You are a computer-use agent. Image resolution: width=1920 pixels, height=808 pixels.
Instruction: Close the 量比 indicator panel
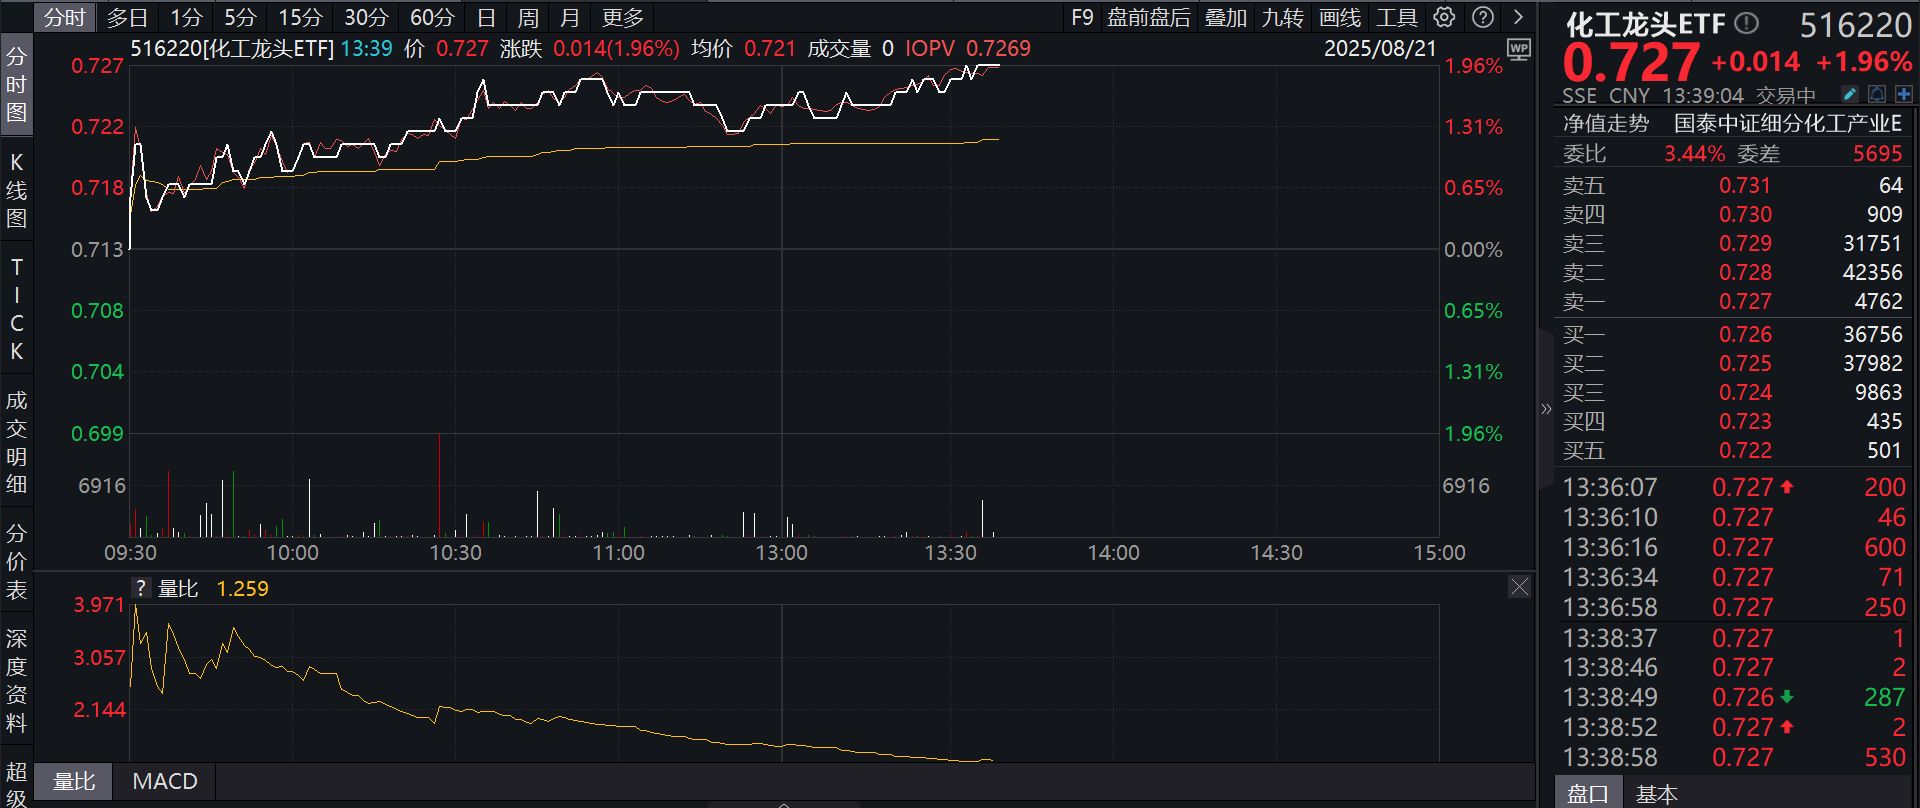[x=1519, y=587]
